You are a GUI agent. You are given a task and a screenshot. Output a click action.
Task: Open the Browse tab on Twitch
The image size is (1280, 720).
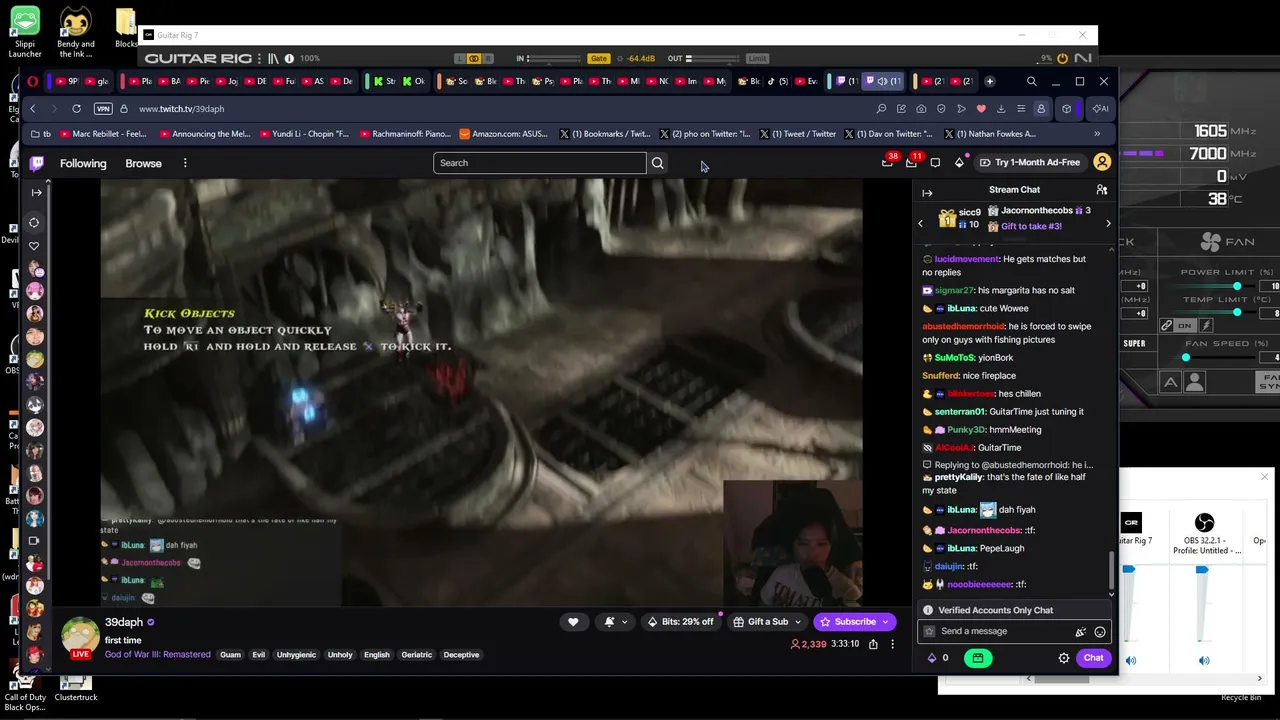pyautogui.click(x=143, y=163)
